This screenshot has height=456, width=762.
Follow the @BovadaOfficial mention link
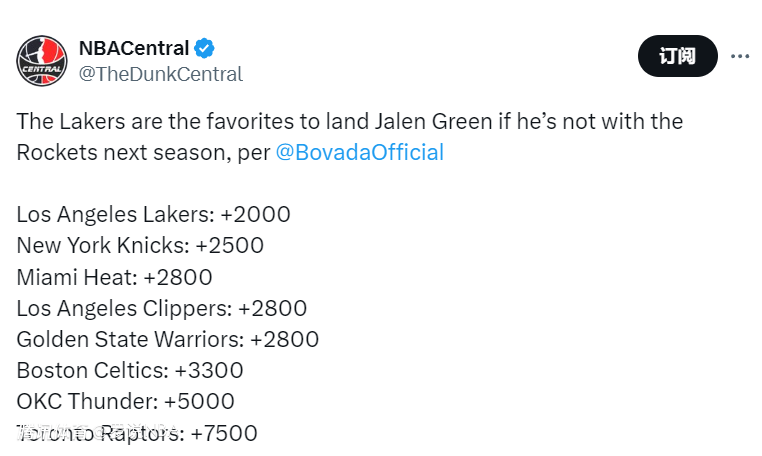click(359, 153)
